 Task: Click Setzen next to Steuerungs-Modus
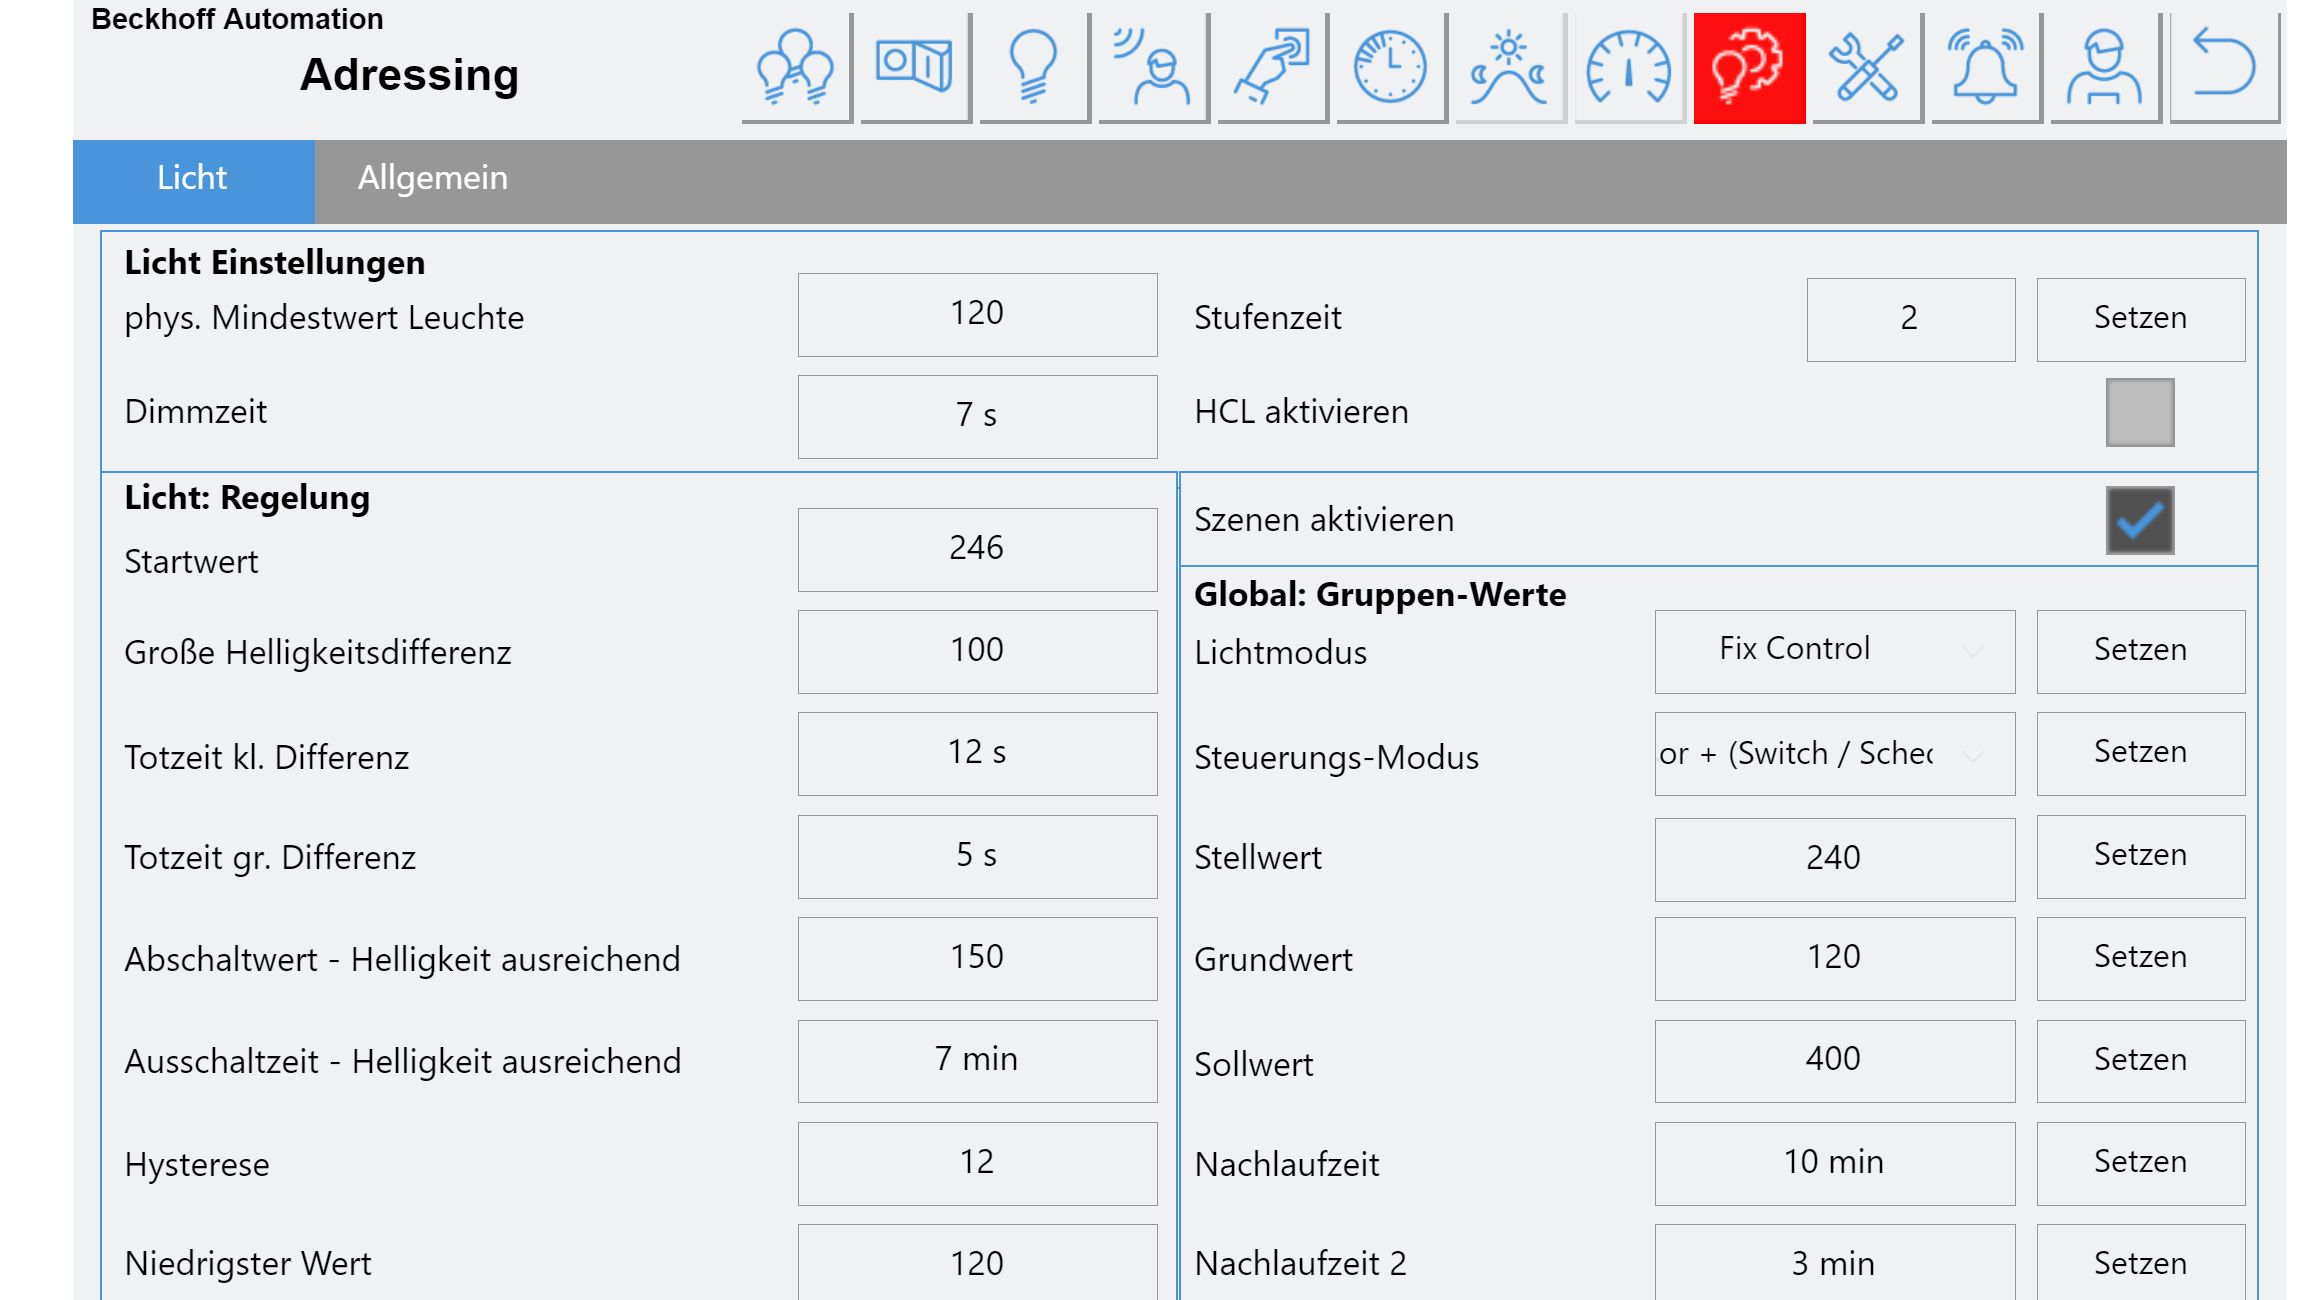tap(2141, 754)
